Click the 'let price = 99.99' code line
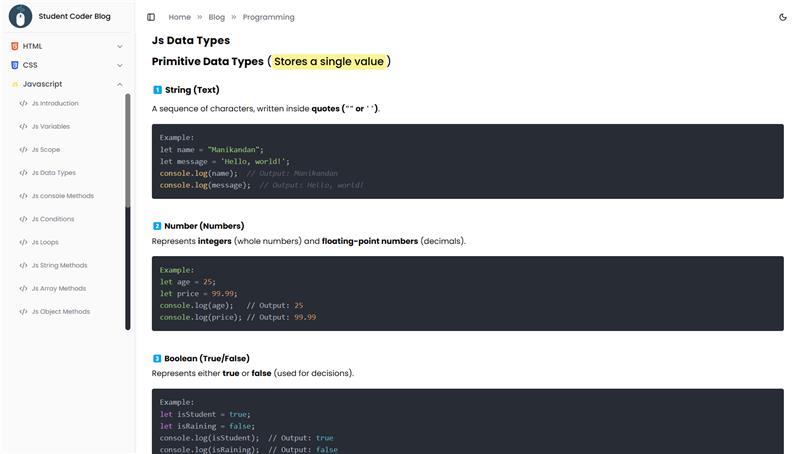 click(x=198, y=293)
